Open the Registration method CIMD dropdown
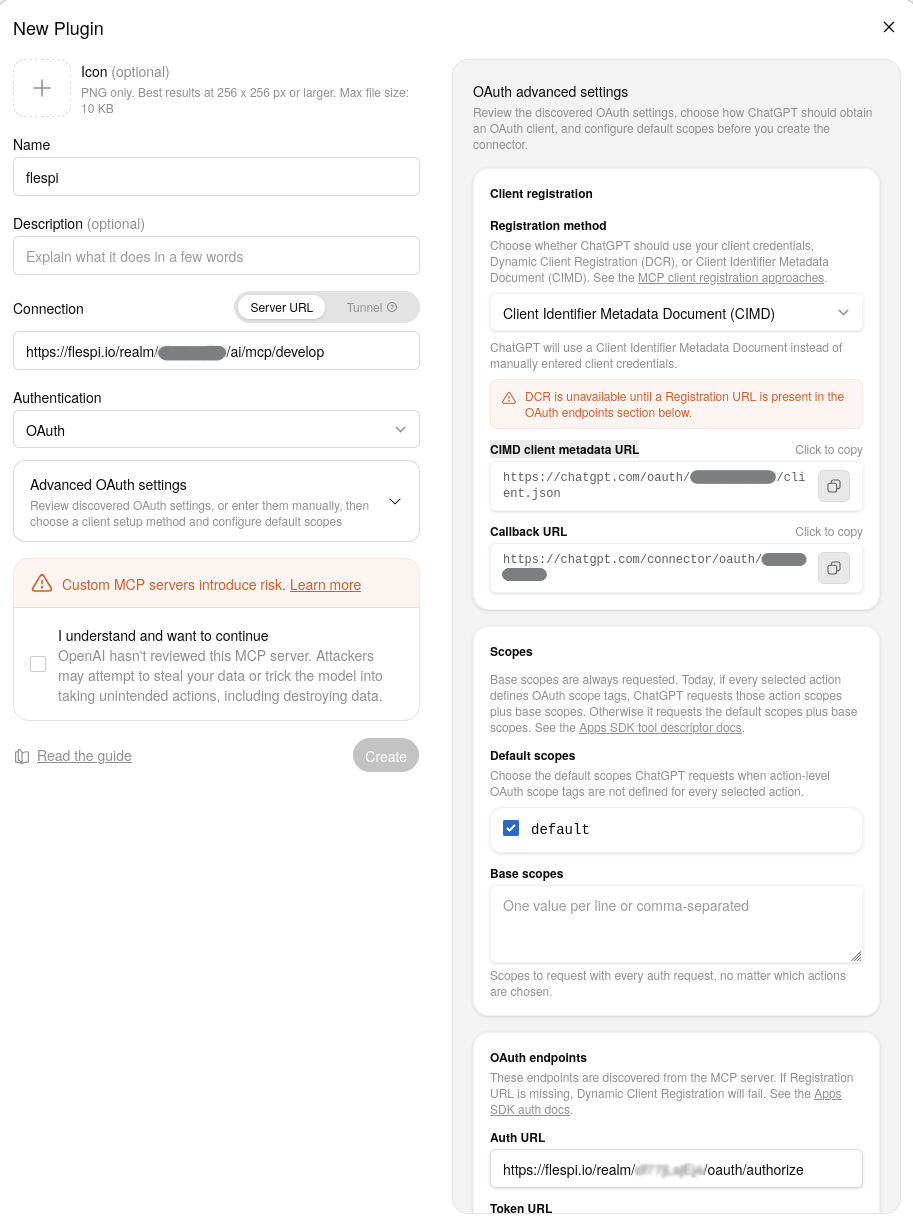913x1223 pixels. (x=676, y=313)
